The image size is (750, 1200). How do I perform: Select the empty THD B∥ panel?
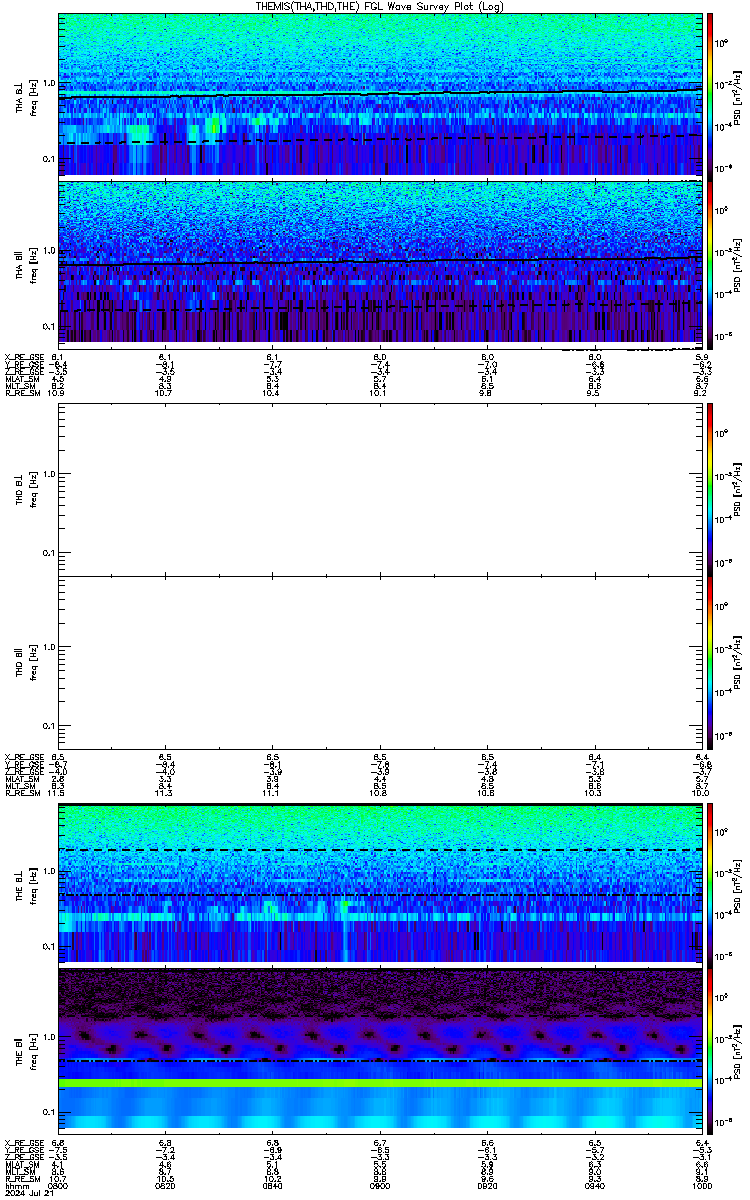coord(379,662)
